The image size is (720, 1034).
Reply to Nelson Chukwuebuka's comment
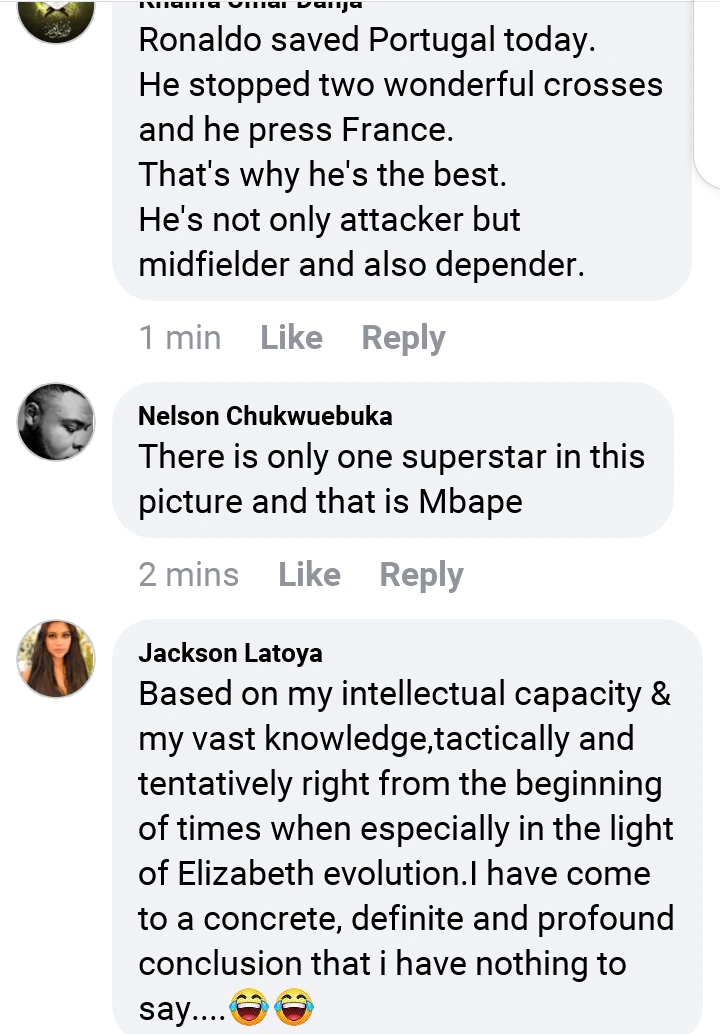pyautogui.click(x=421, y=574)
